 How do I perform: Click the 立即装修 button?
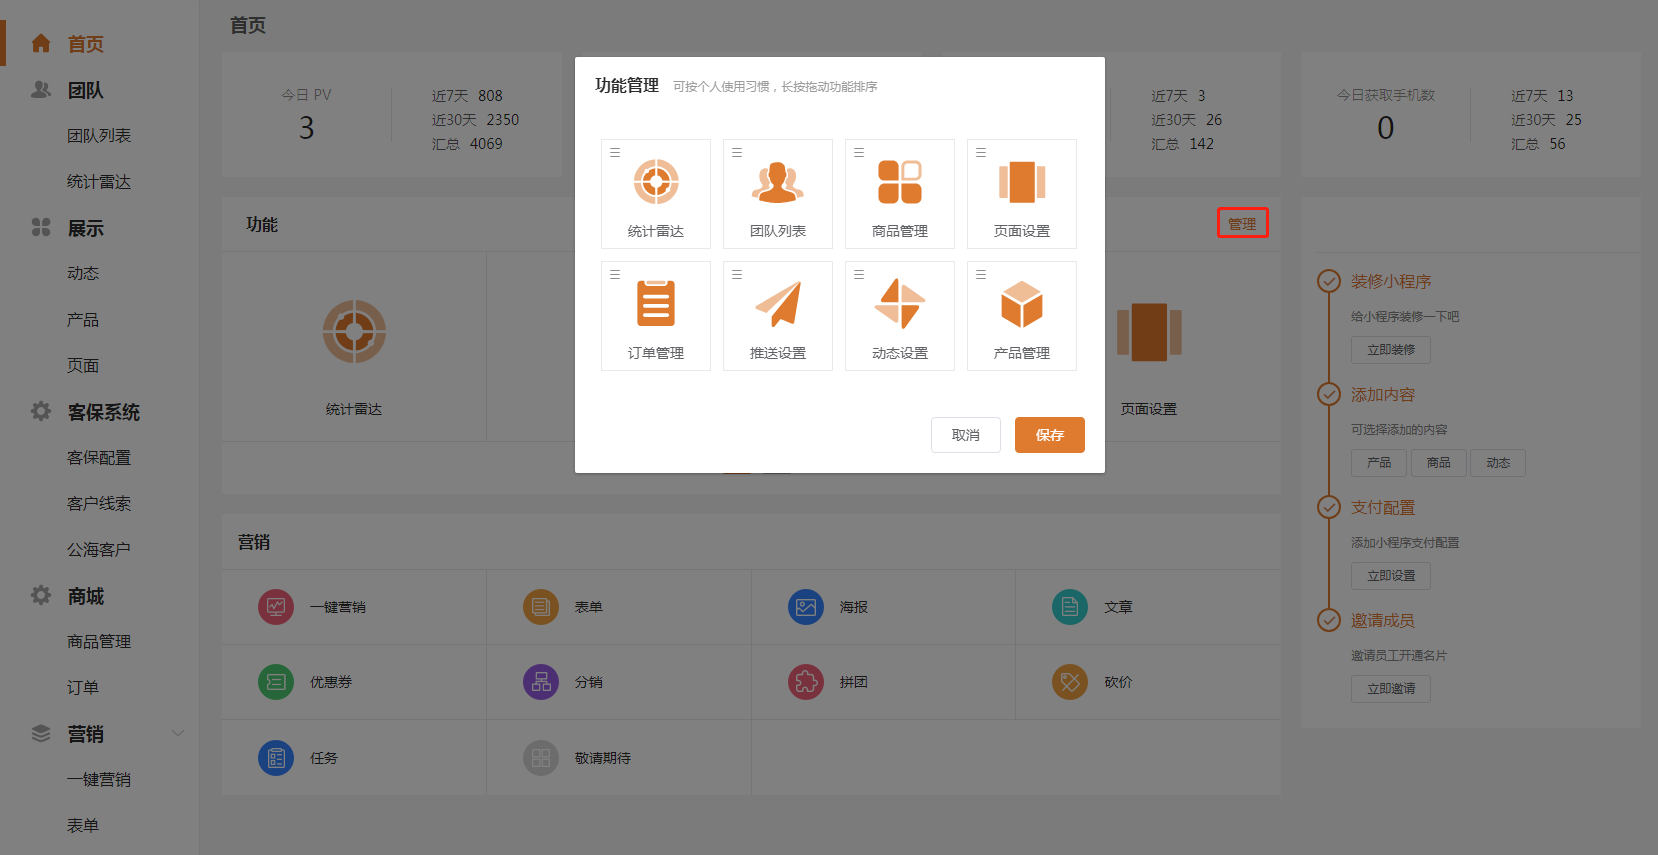click(x=1390, y=350)
